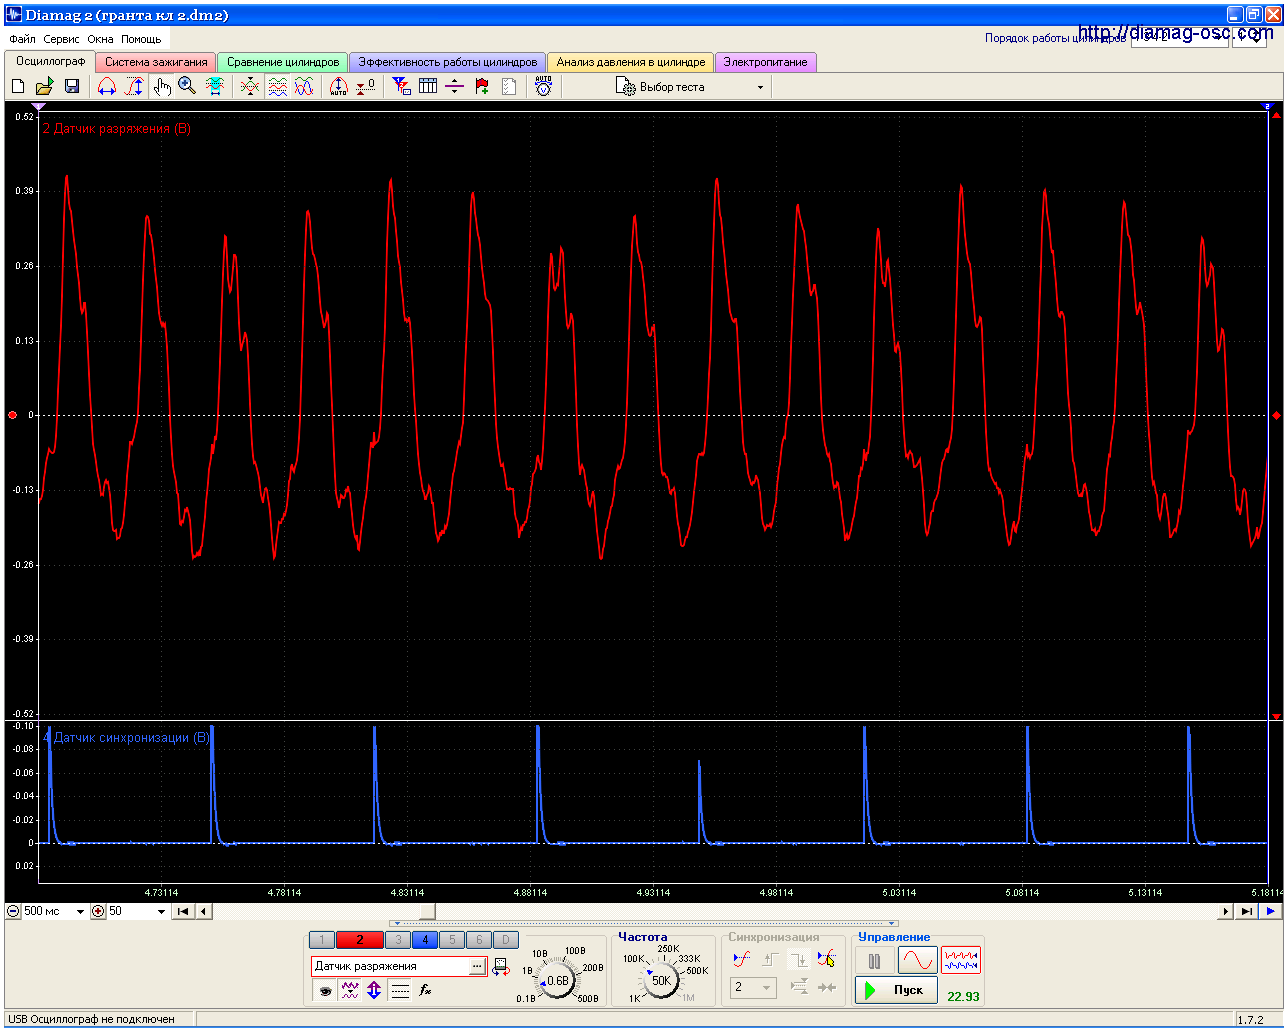Viewport: 1288px width, 1032px height.
Task: Select the blue channel 4 button
Action: [x=425, y=940]
